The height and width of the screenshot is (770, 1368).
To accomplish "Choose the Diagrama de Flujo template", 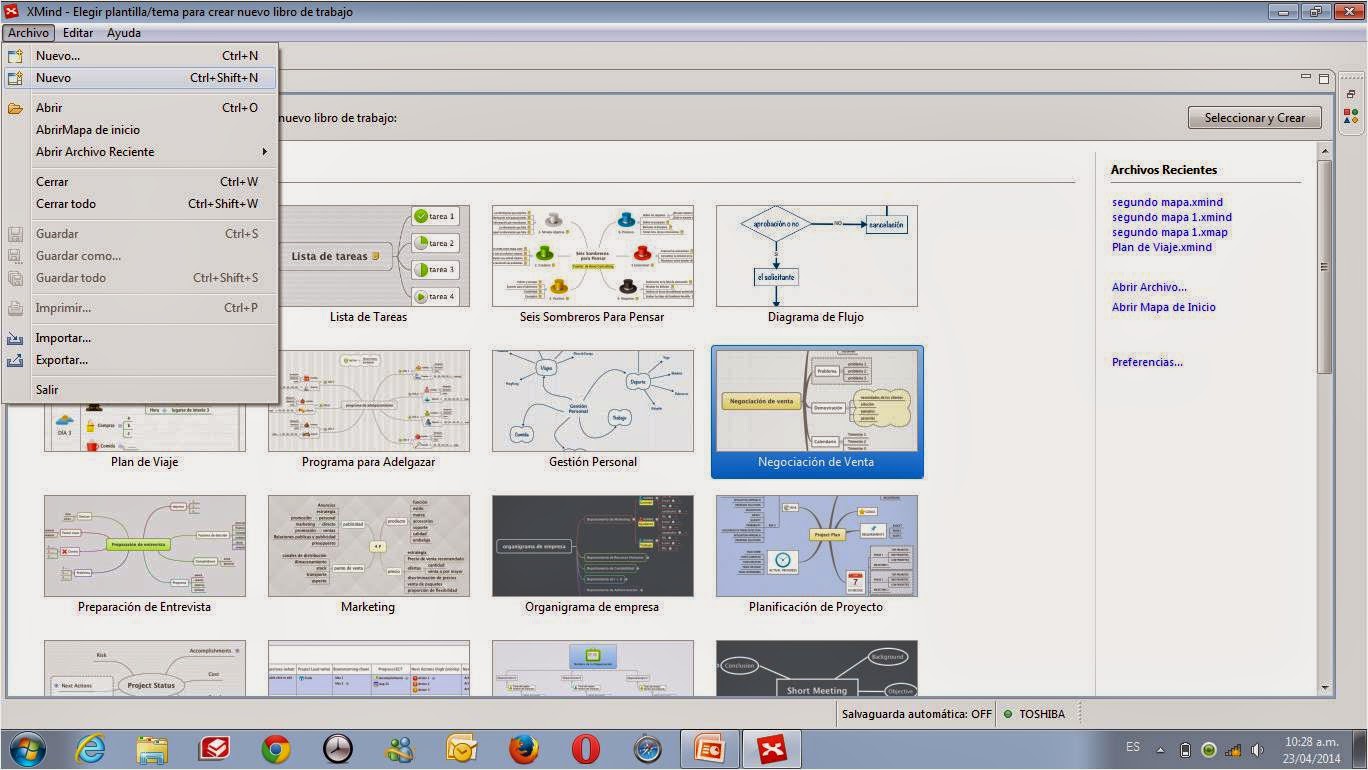I will (816, 255).
